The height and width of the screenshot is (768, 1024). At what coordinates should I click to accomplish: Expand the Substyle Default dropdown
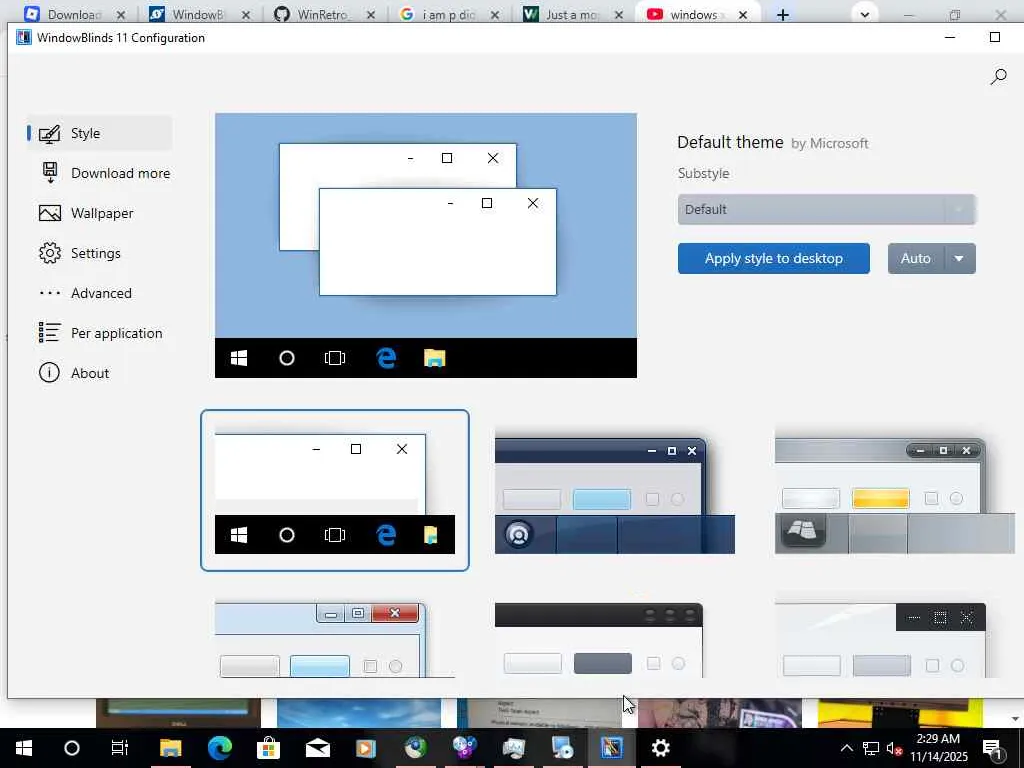click(827, 210)
